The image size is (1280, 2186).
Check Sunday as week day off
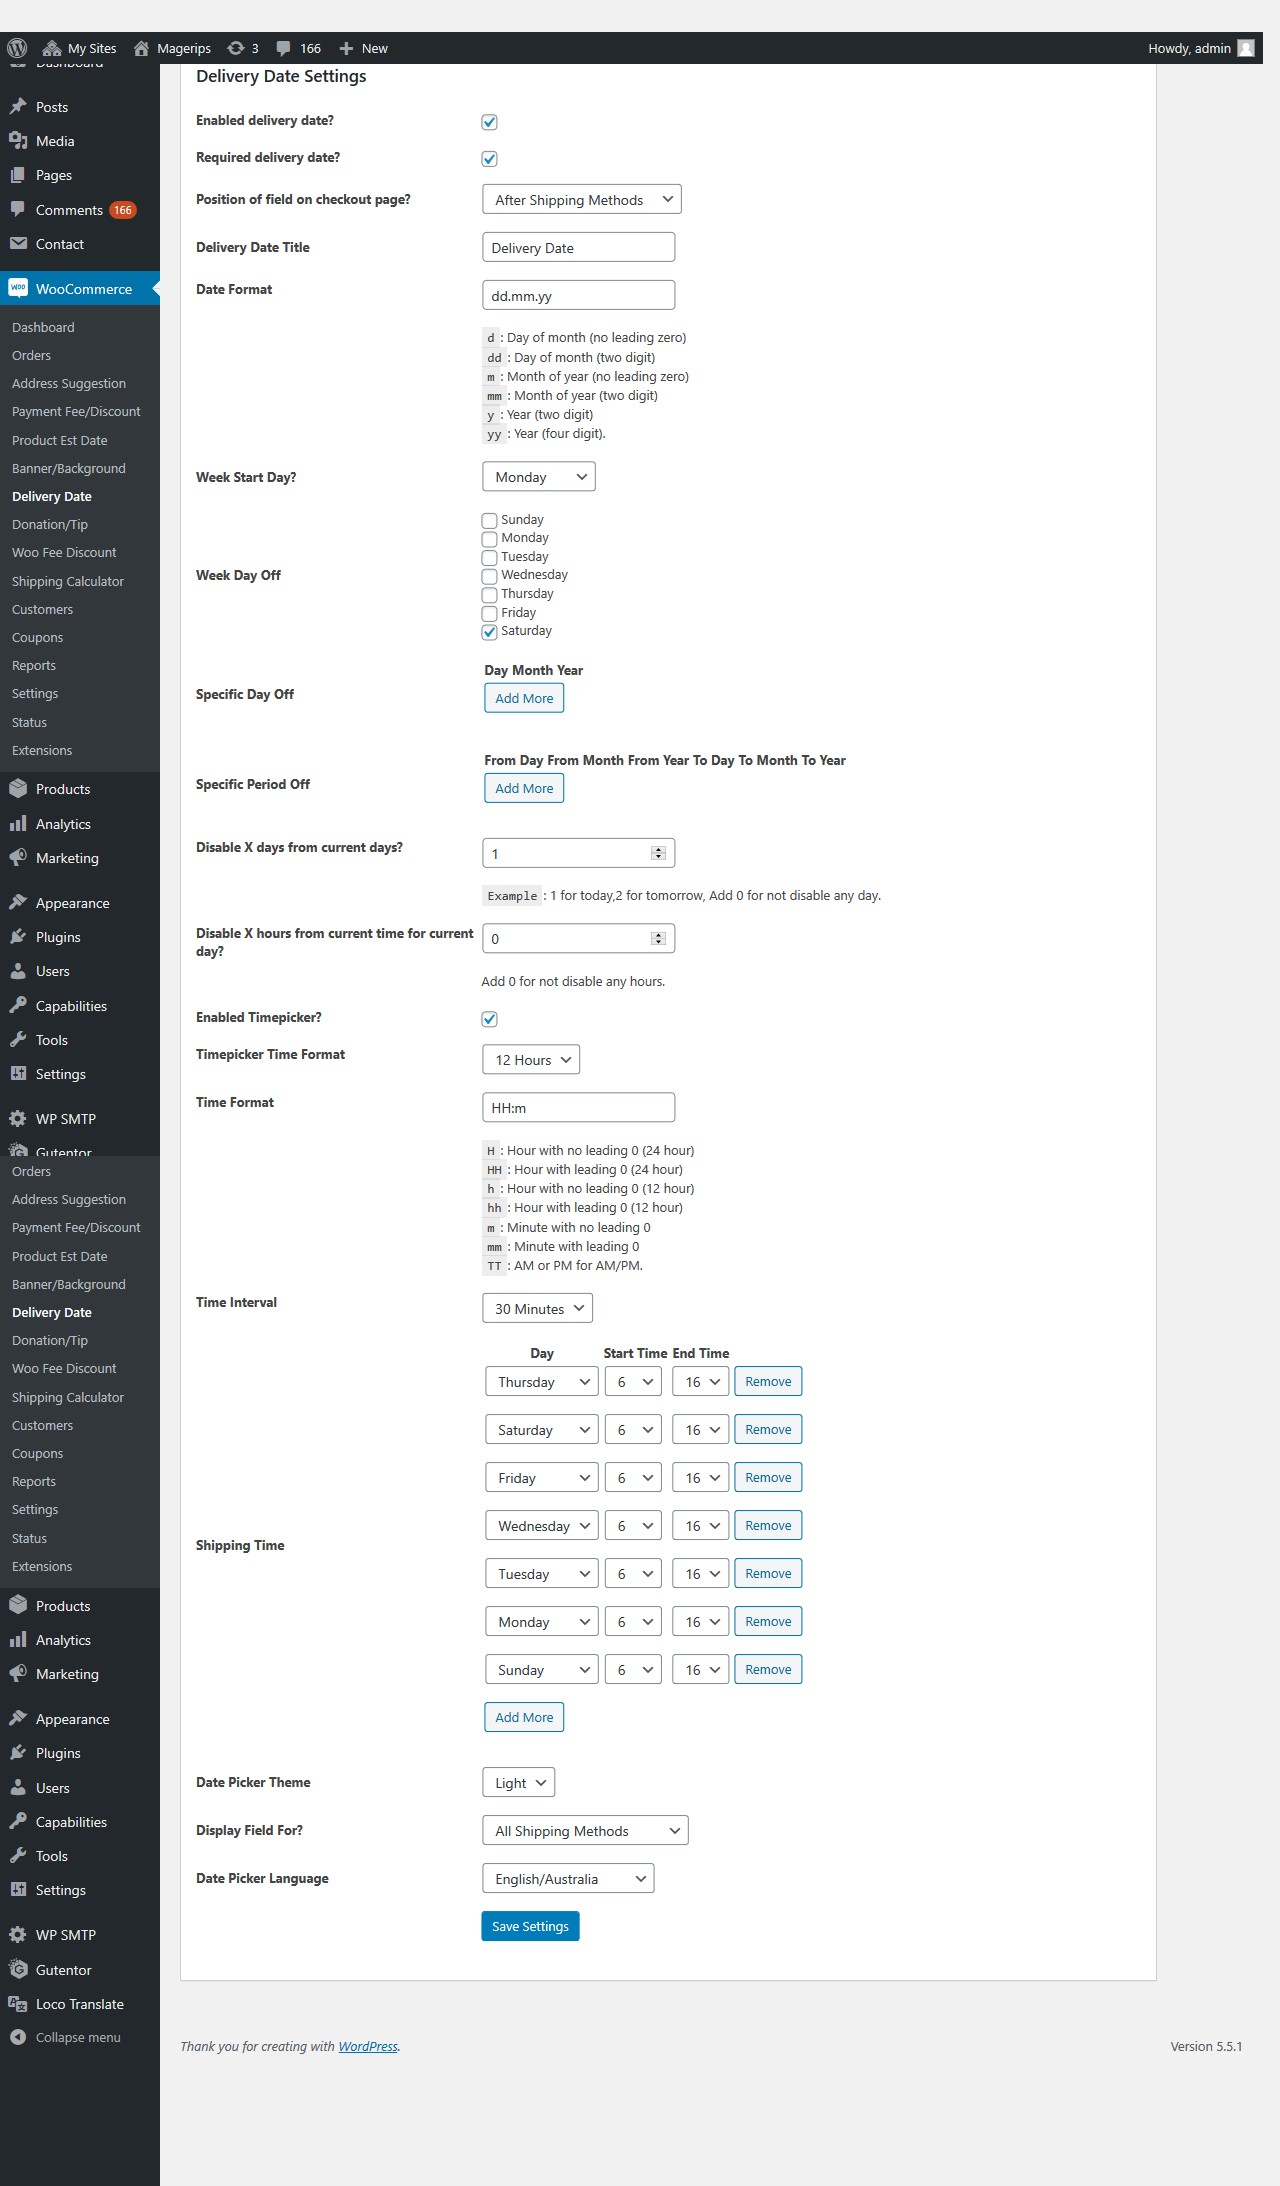(490, 521)
